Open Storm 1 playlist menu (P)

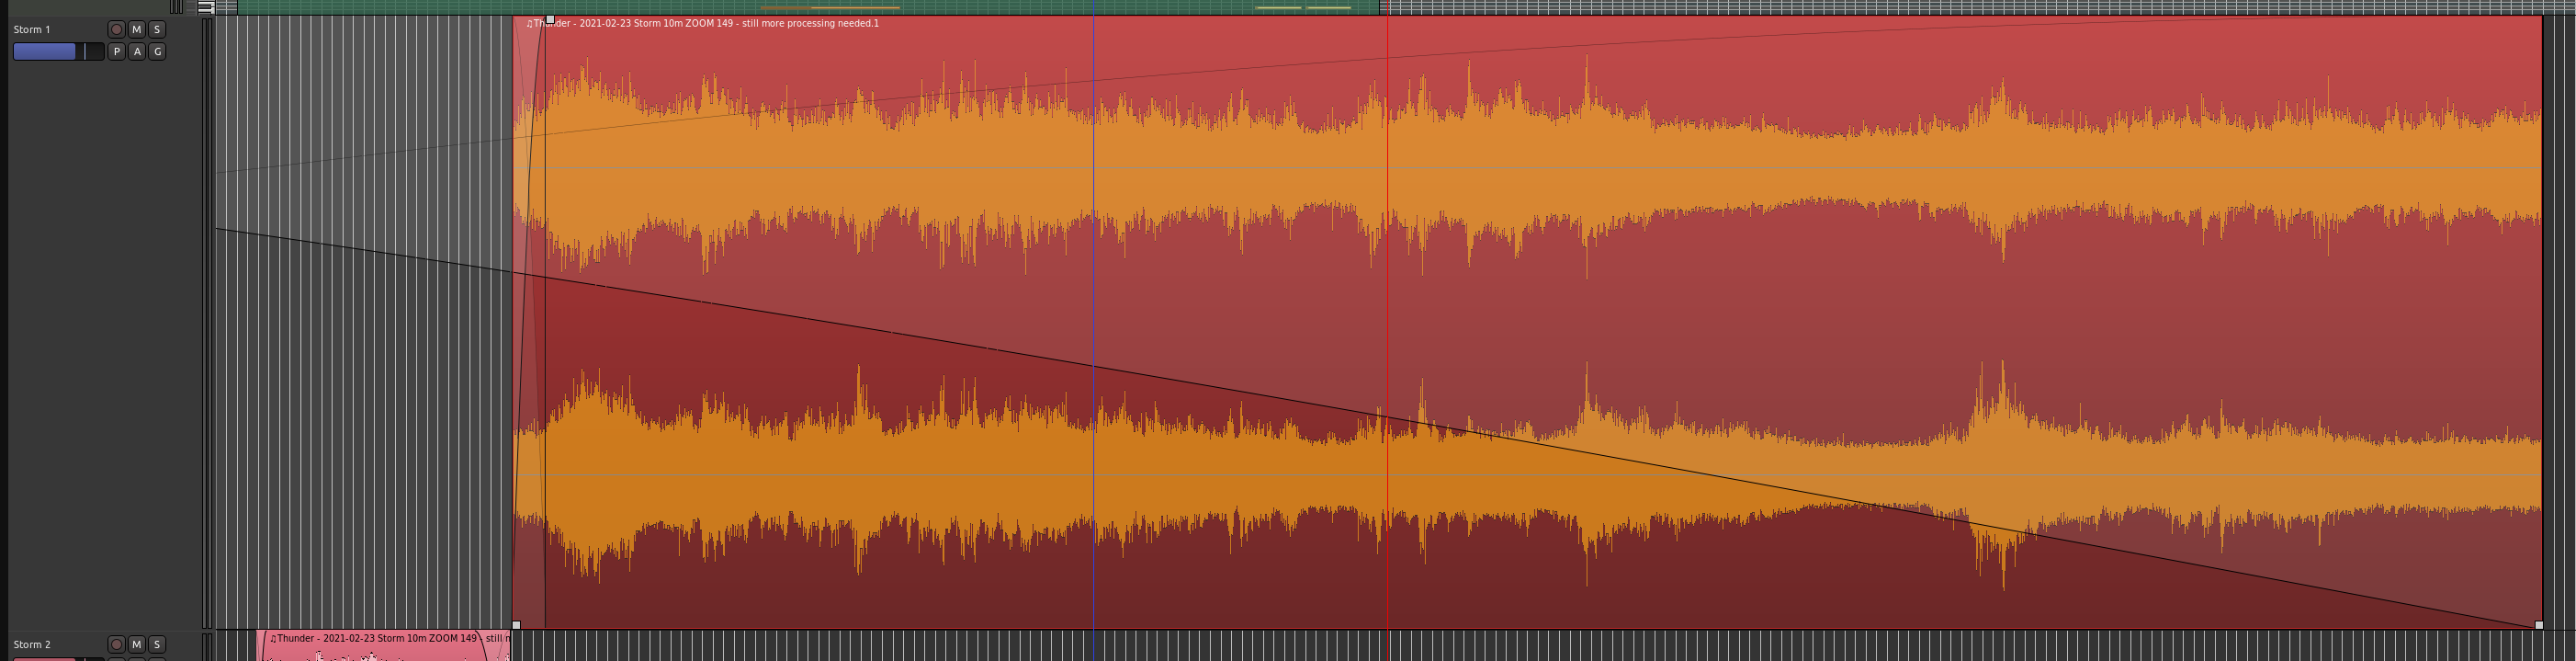(116, 52)
